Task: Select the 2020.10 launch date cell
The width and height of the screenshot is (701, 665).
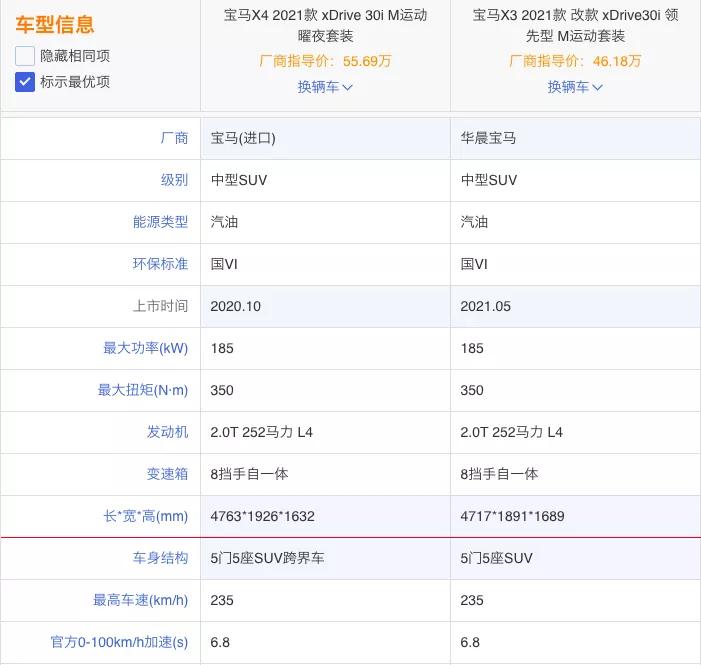Action: (325, 306)
